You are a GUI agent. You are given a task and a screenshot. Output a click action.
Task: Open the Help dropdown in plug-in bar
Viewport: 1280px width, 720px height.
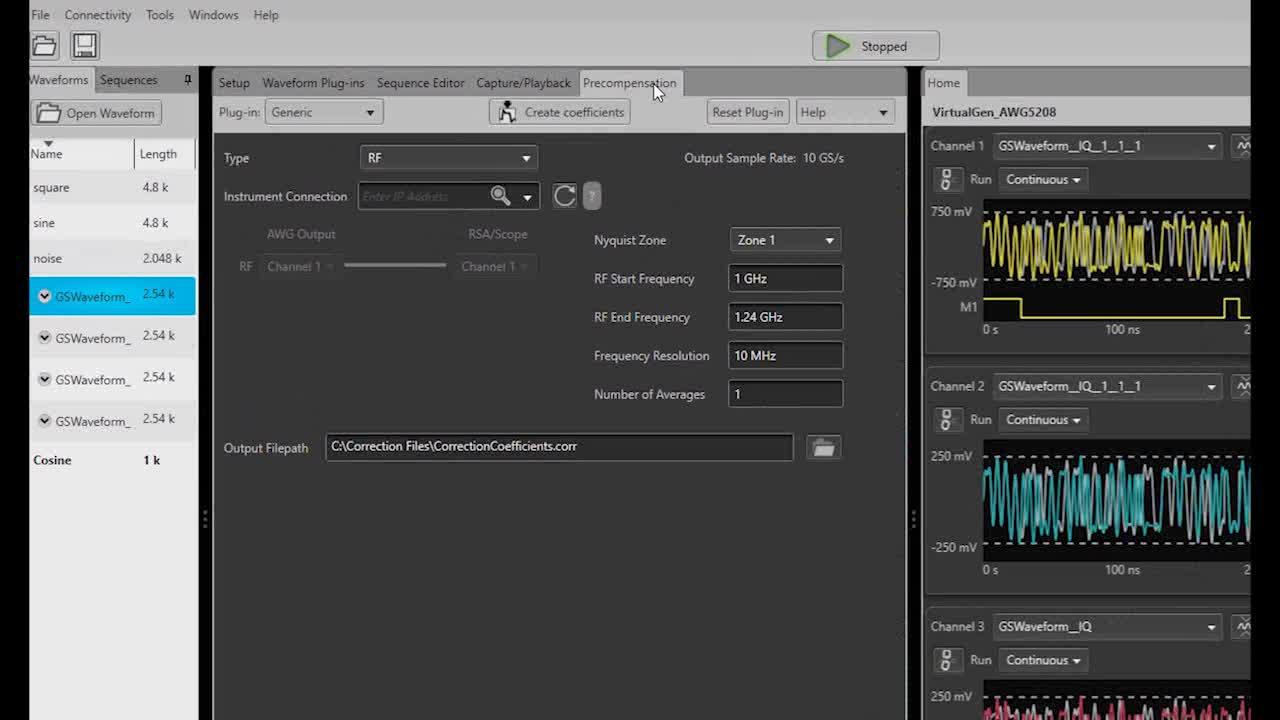(844, 112)
